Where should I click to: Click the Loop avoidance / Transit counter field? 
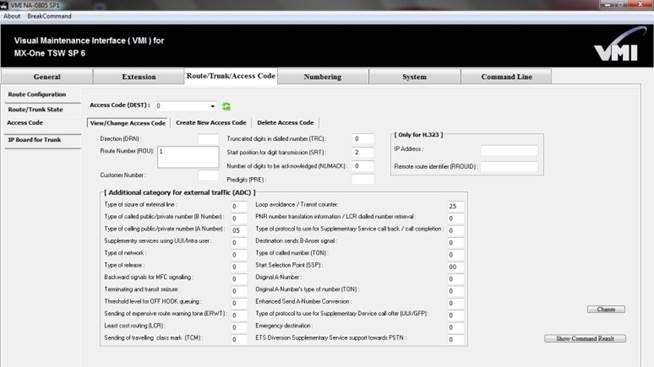(456, 206)
